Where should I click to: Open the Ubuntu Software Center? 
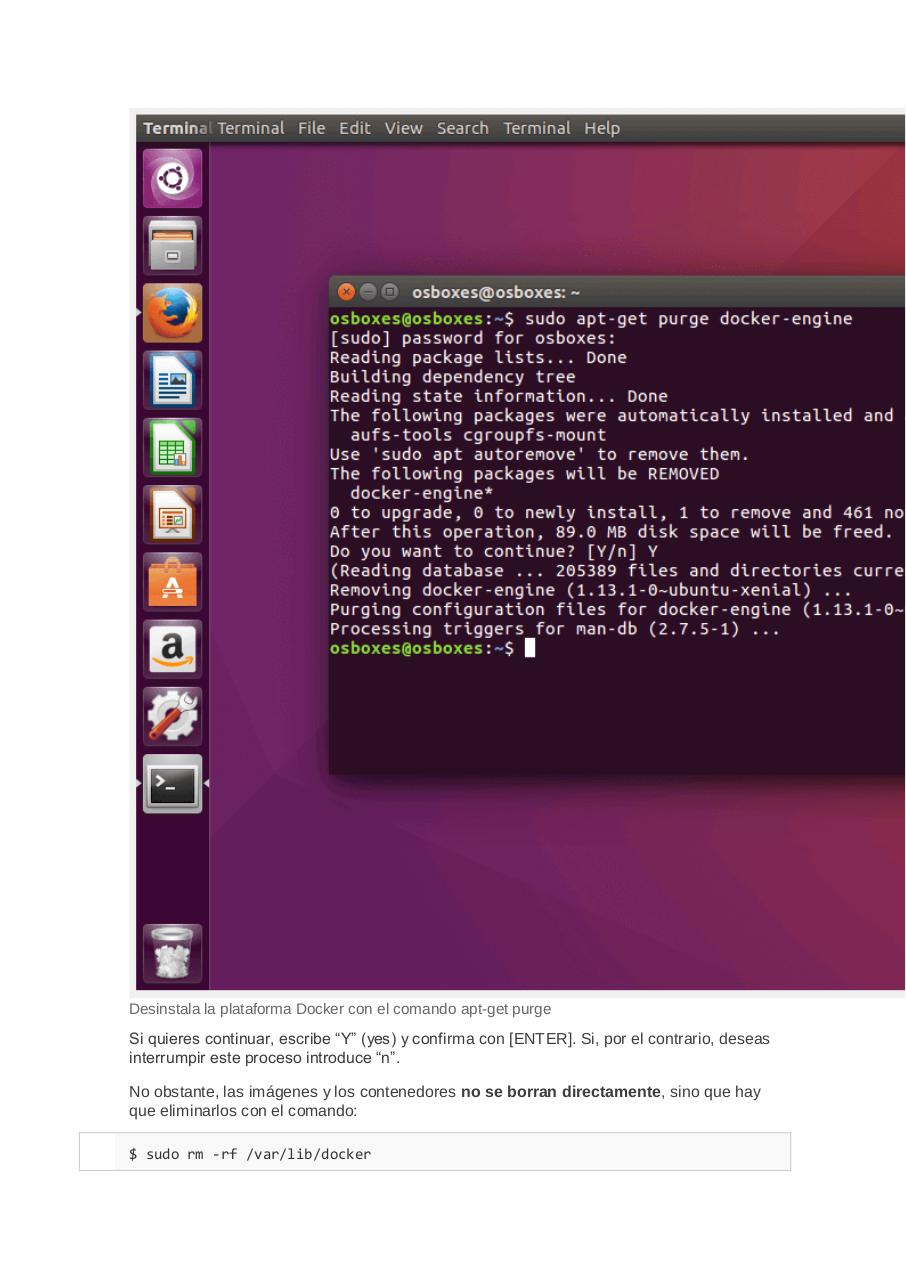(172, 581)
